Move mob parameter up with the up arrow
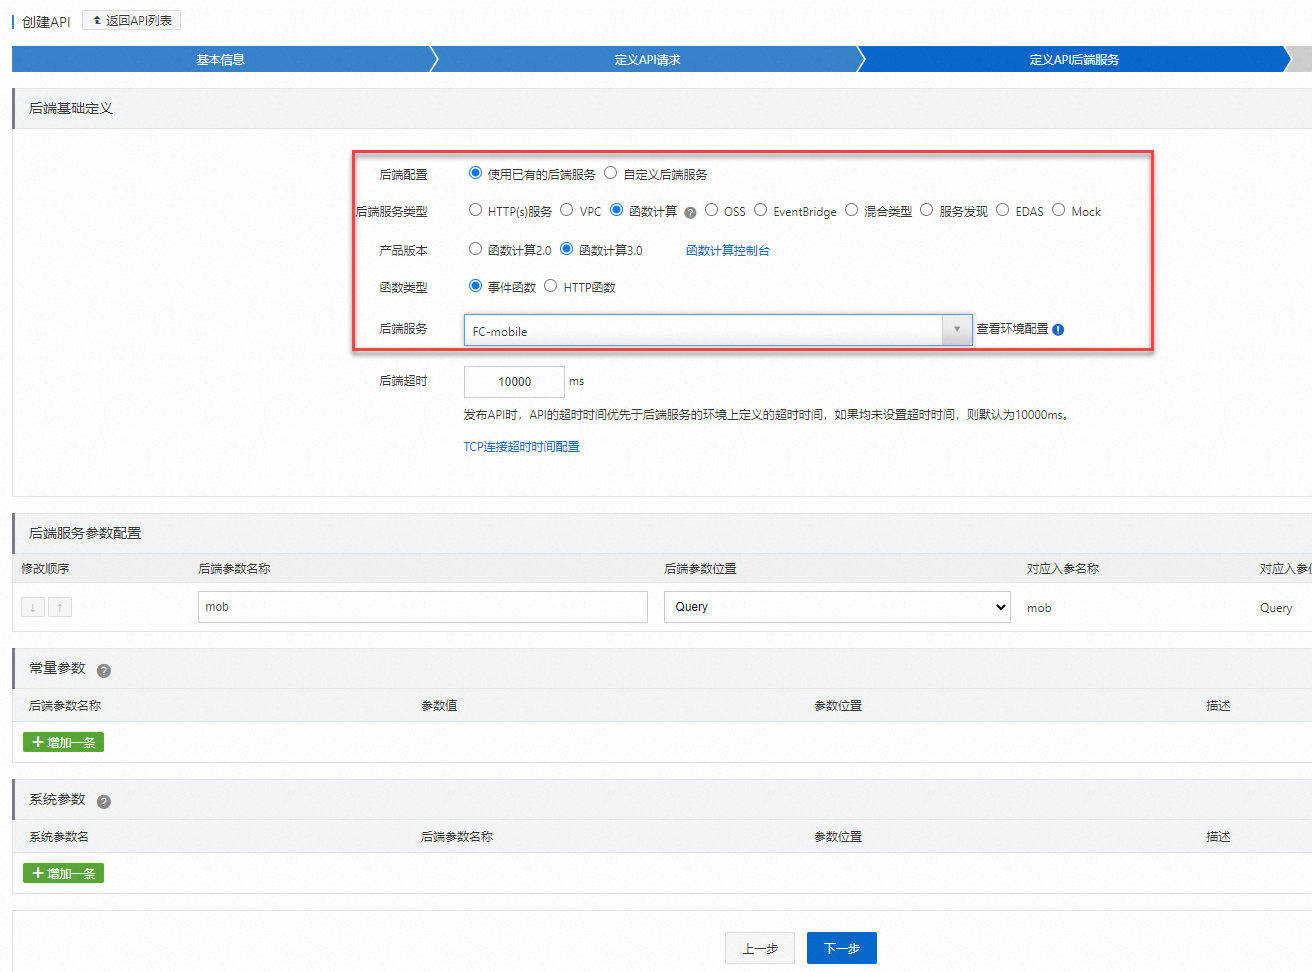This screenshot has height=972, width=1312. point(60,607)
